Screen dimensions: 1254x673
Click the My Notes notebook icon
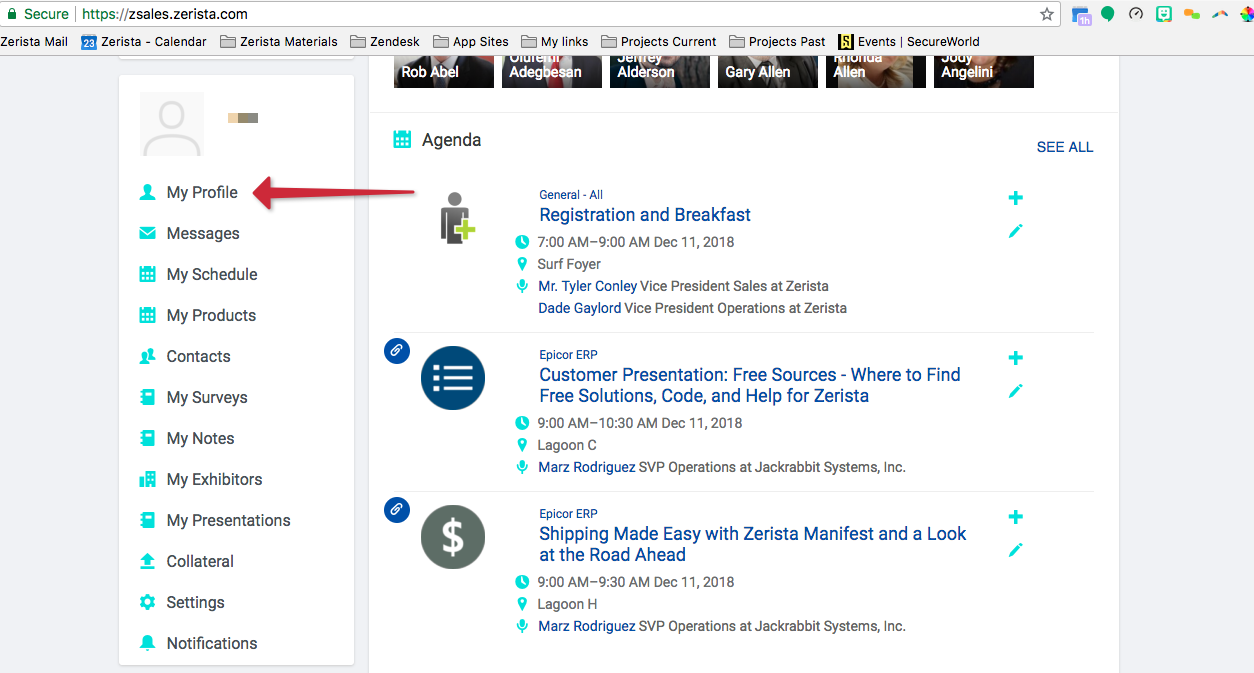pyautogui.click(x=148, y=439)
